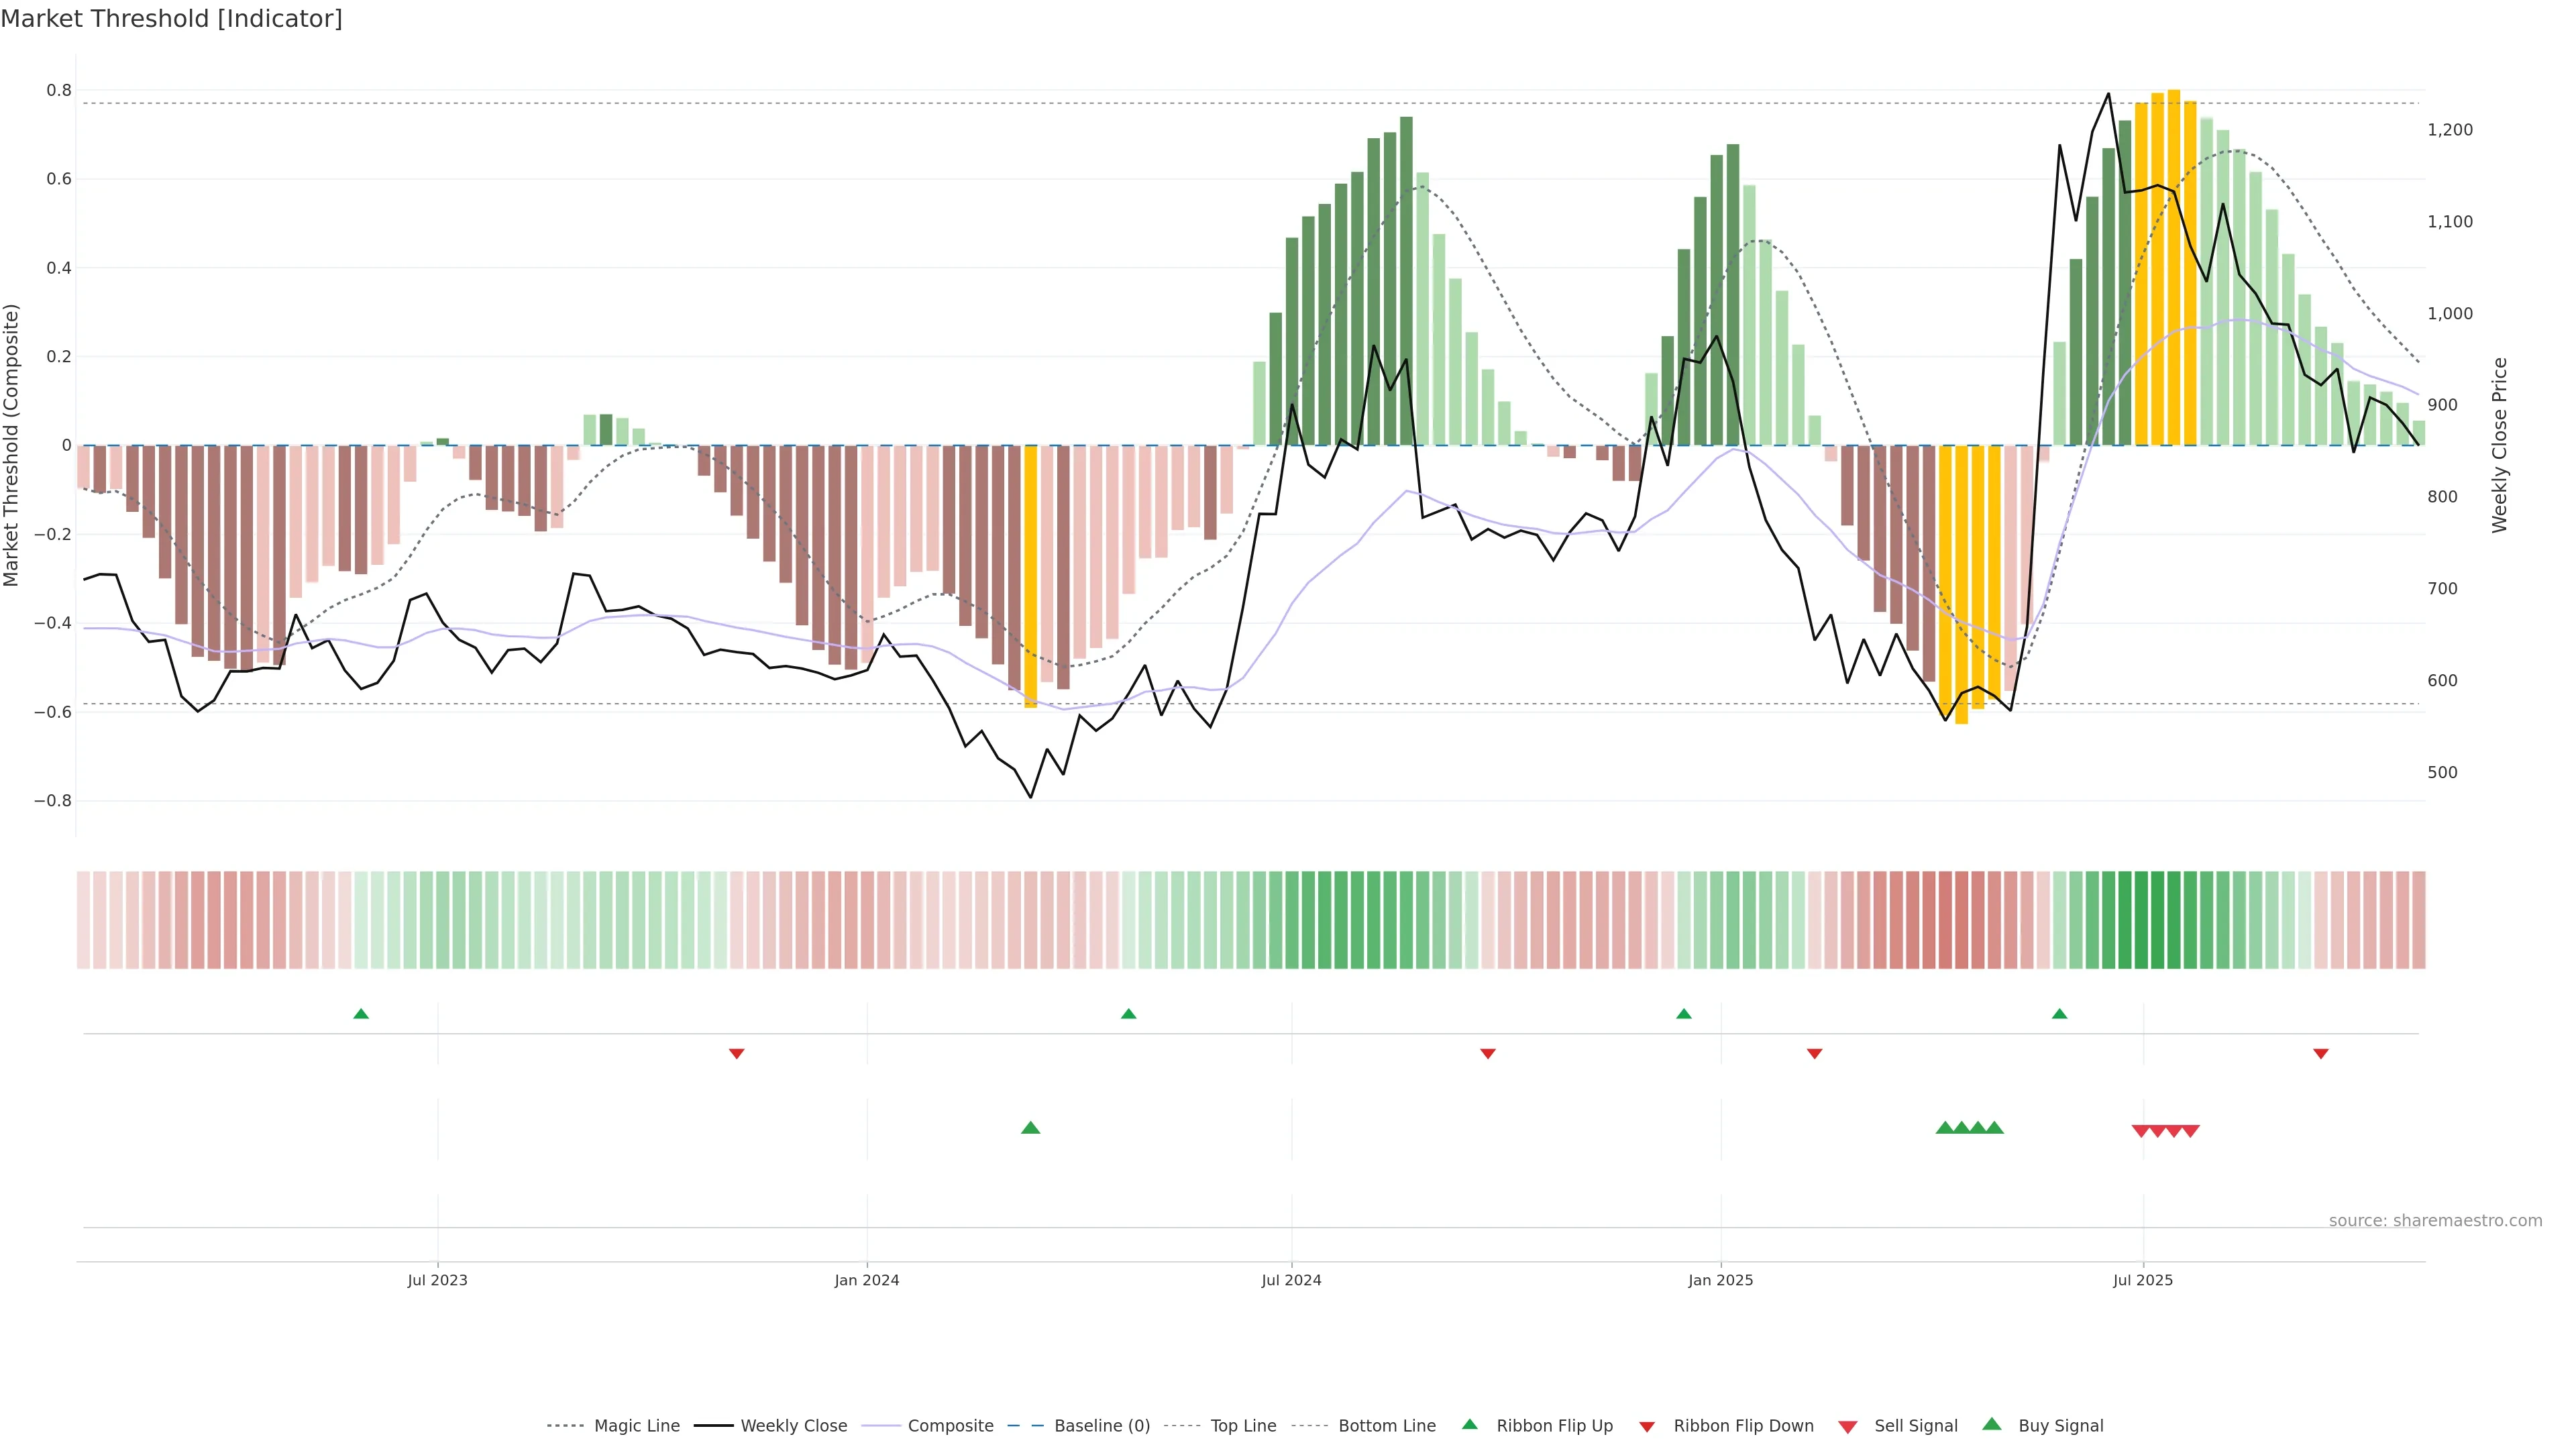Click the Market Threshold [Indicator] title

coord(171,19)
